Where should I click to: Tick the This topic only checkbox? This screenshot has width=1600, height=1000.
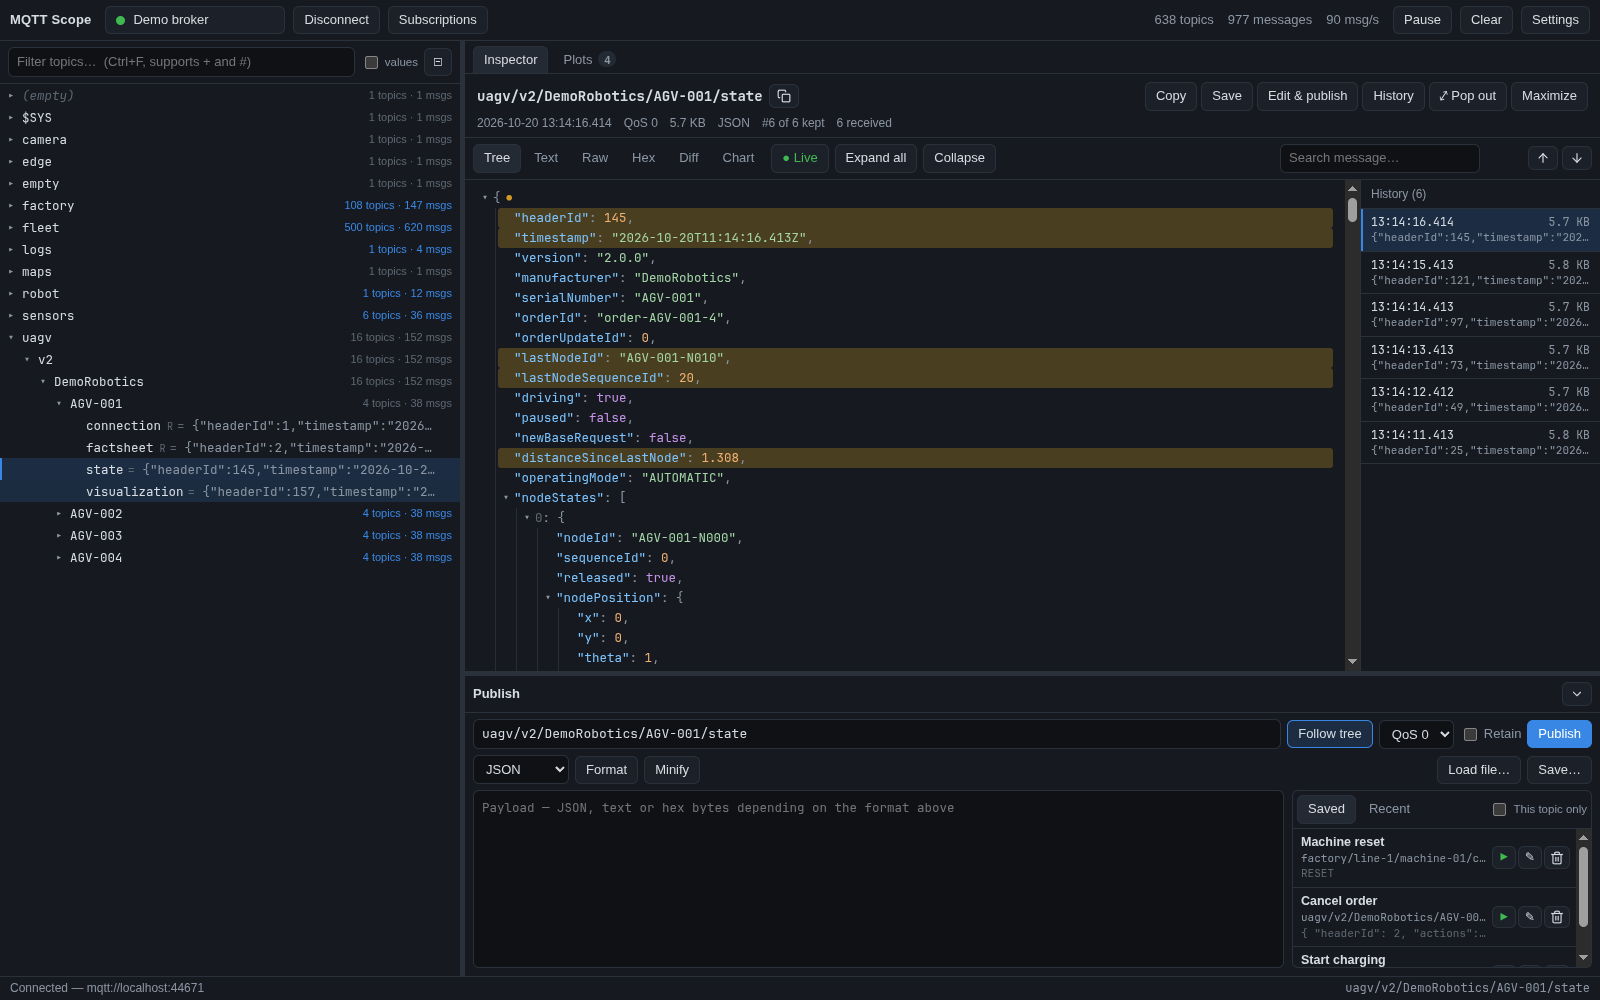1500,809
